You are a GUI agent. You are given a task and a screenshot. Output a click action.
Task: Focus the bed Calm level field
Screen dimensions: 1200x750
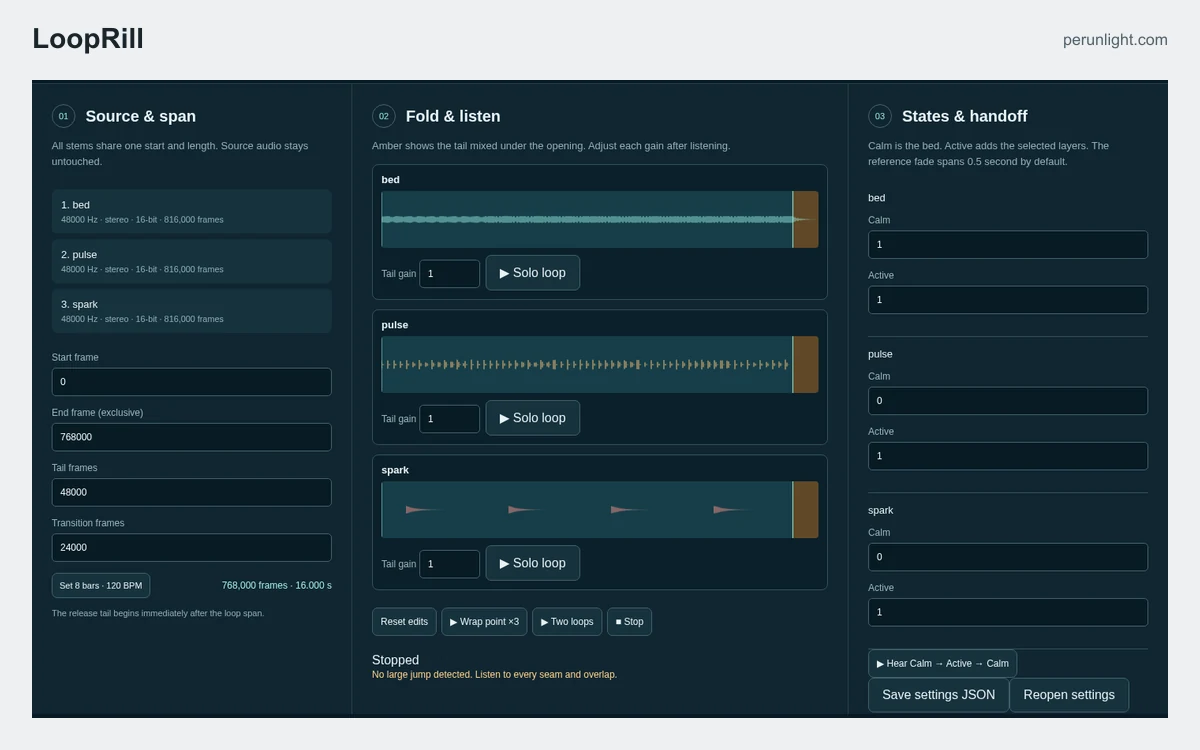point(1008,245)
